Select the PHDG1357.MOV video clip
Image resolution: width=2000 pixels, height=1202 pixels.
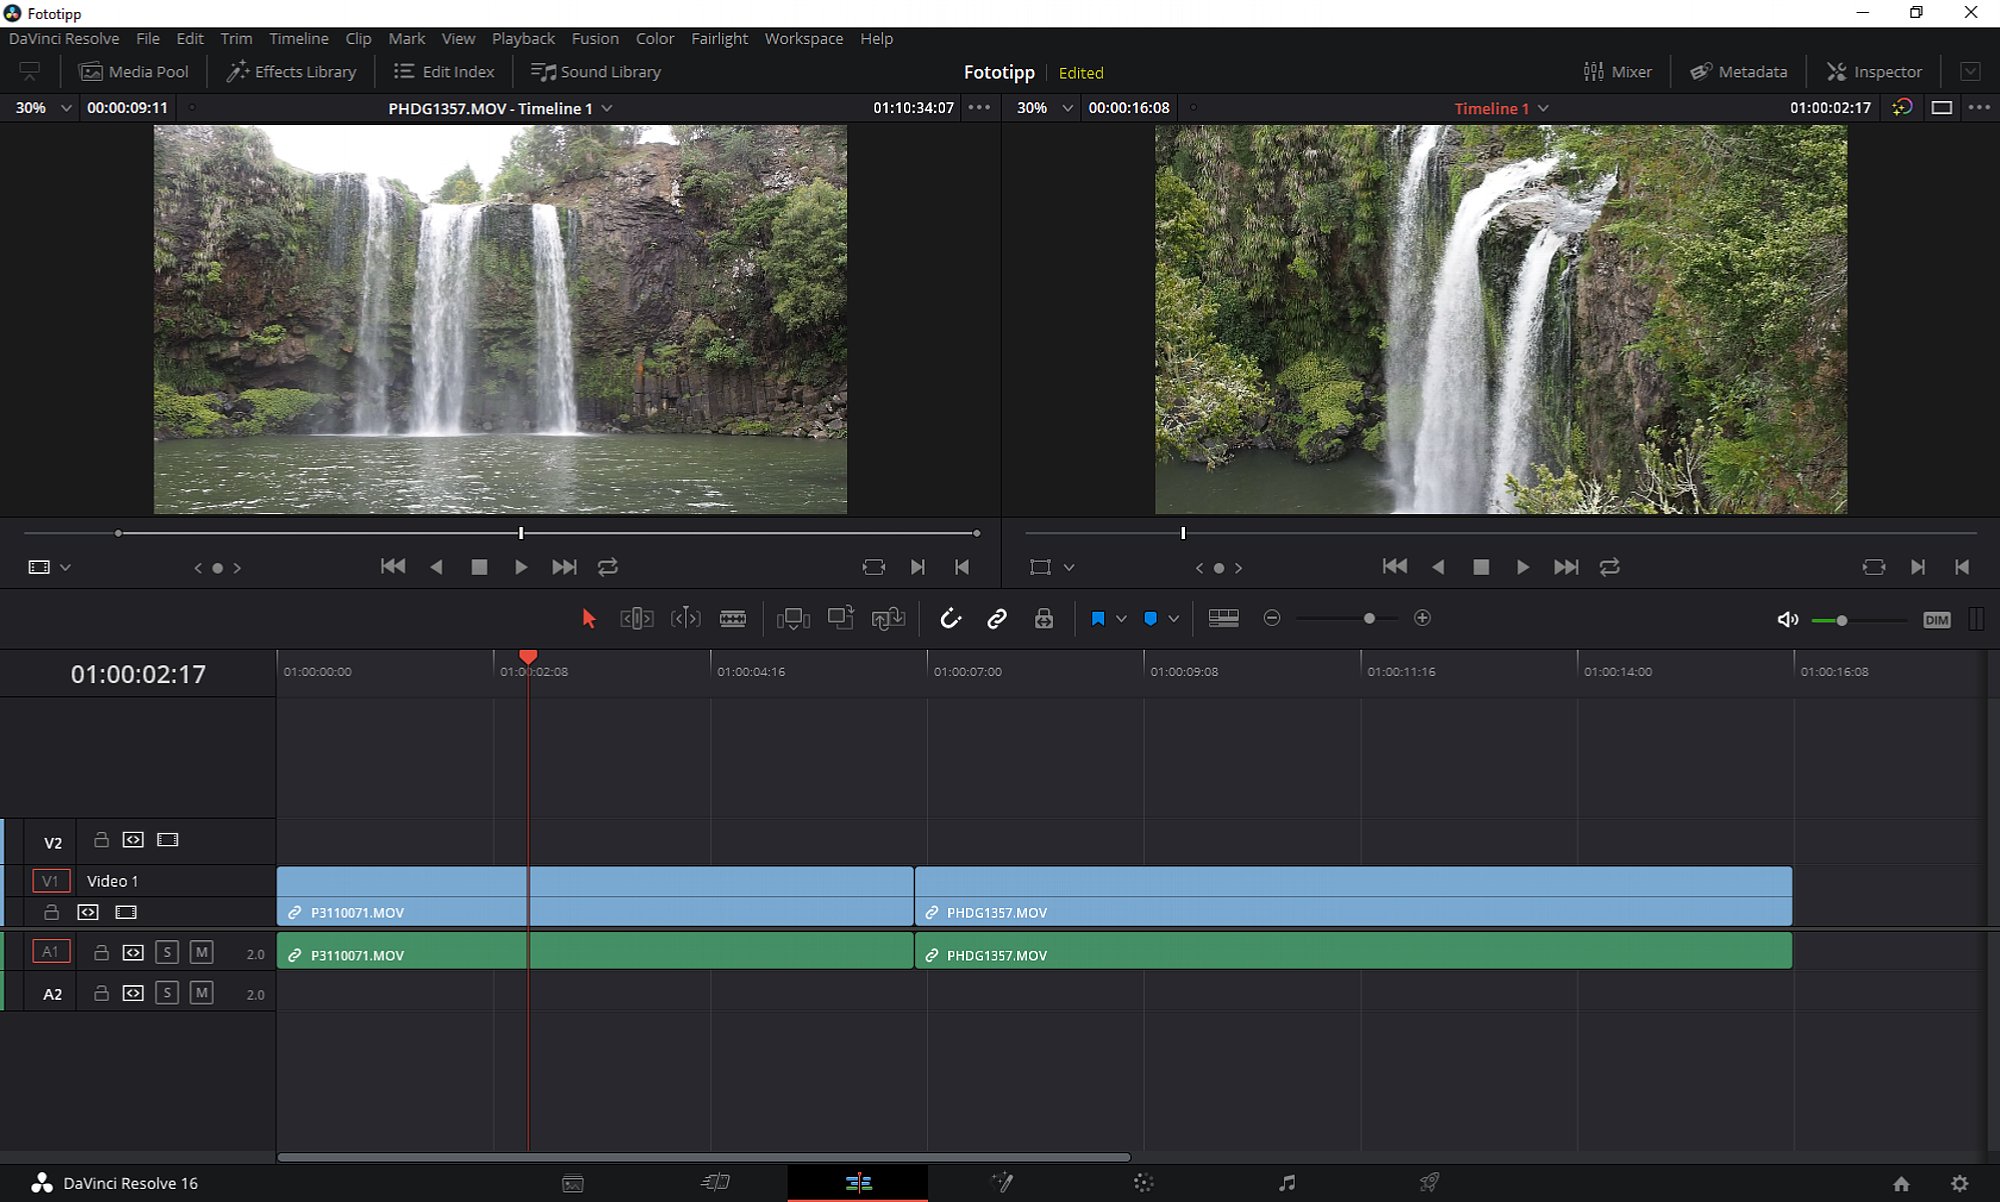pos(1353,896)
